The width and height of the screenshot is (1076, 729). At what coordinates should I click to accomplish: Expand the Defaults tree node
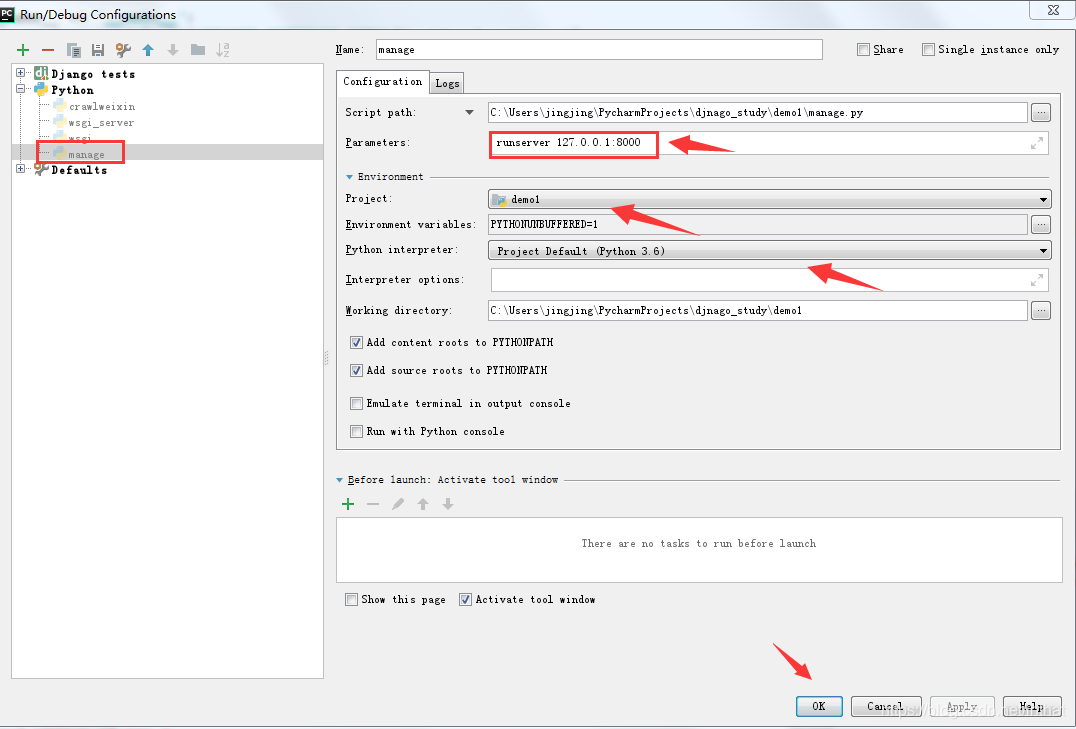[x=21, y=169]
